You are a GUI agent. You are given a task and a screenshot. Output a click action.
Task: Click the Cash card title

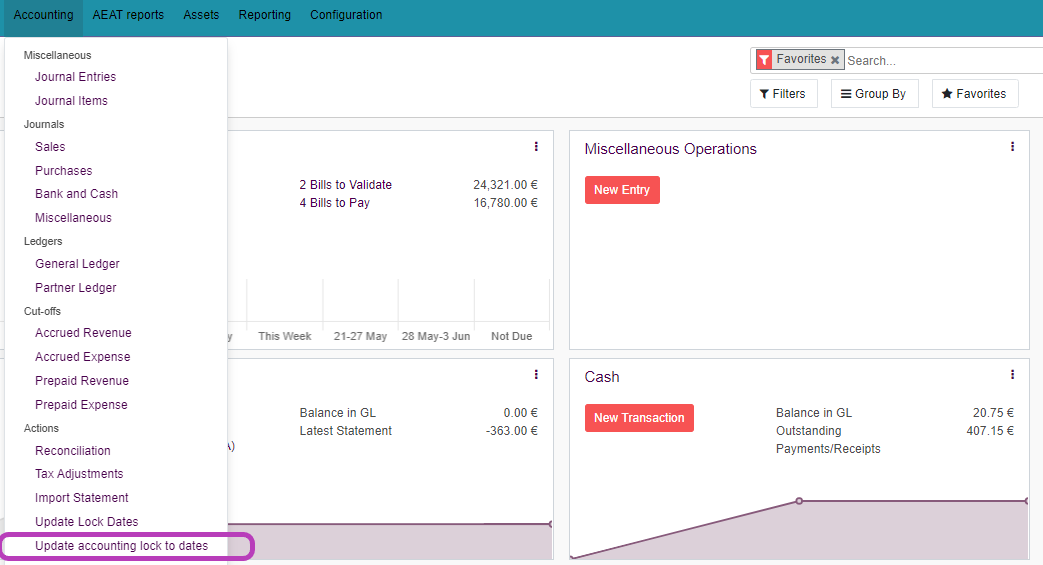[602, 377]
